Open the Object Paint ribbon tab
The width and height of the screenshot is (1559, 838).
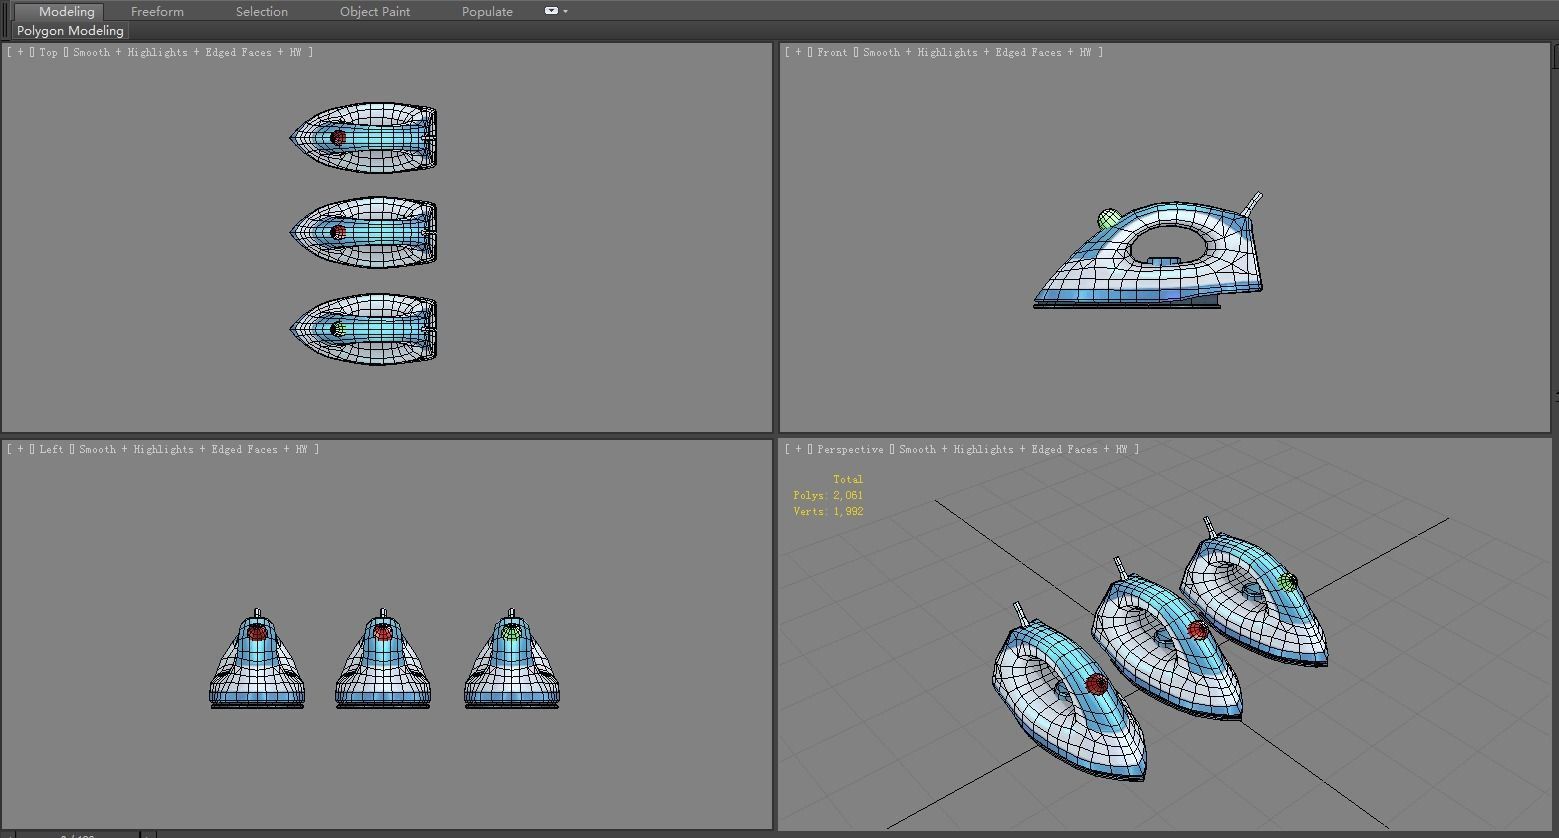[x=375, y=11]
